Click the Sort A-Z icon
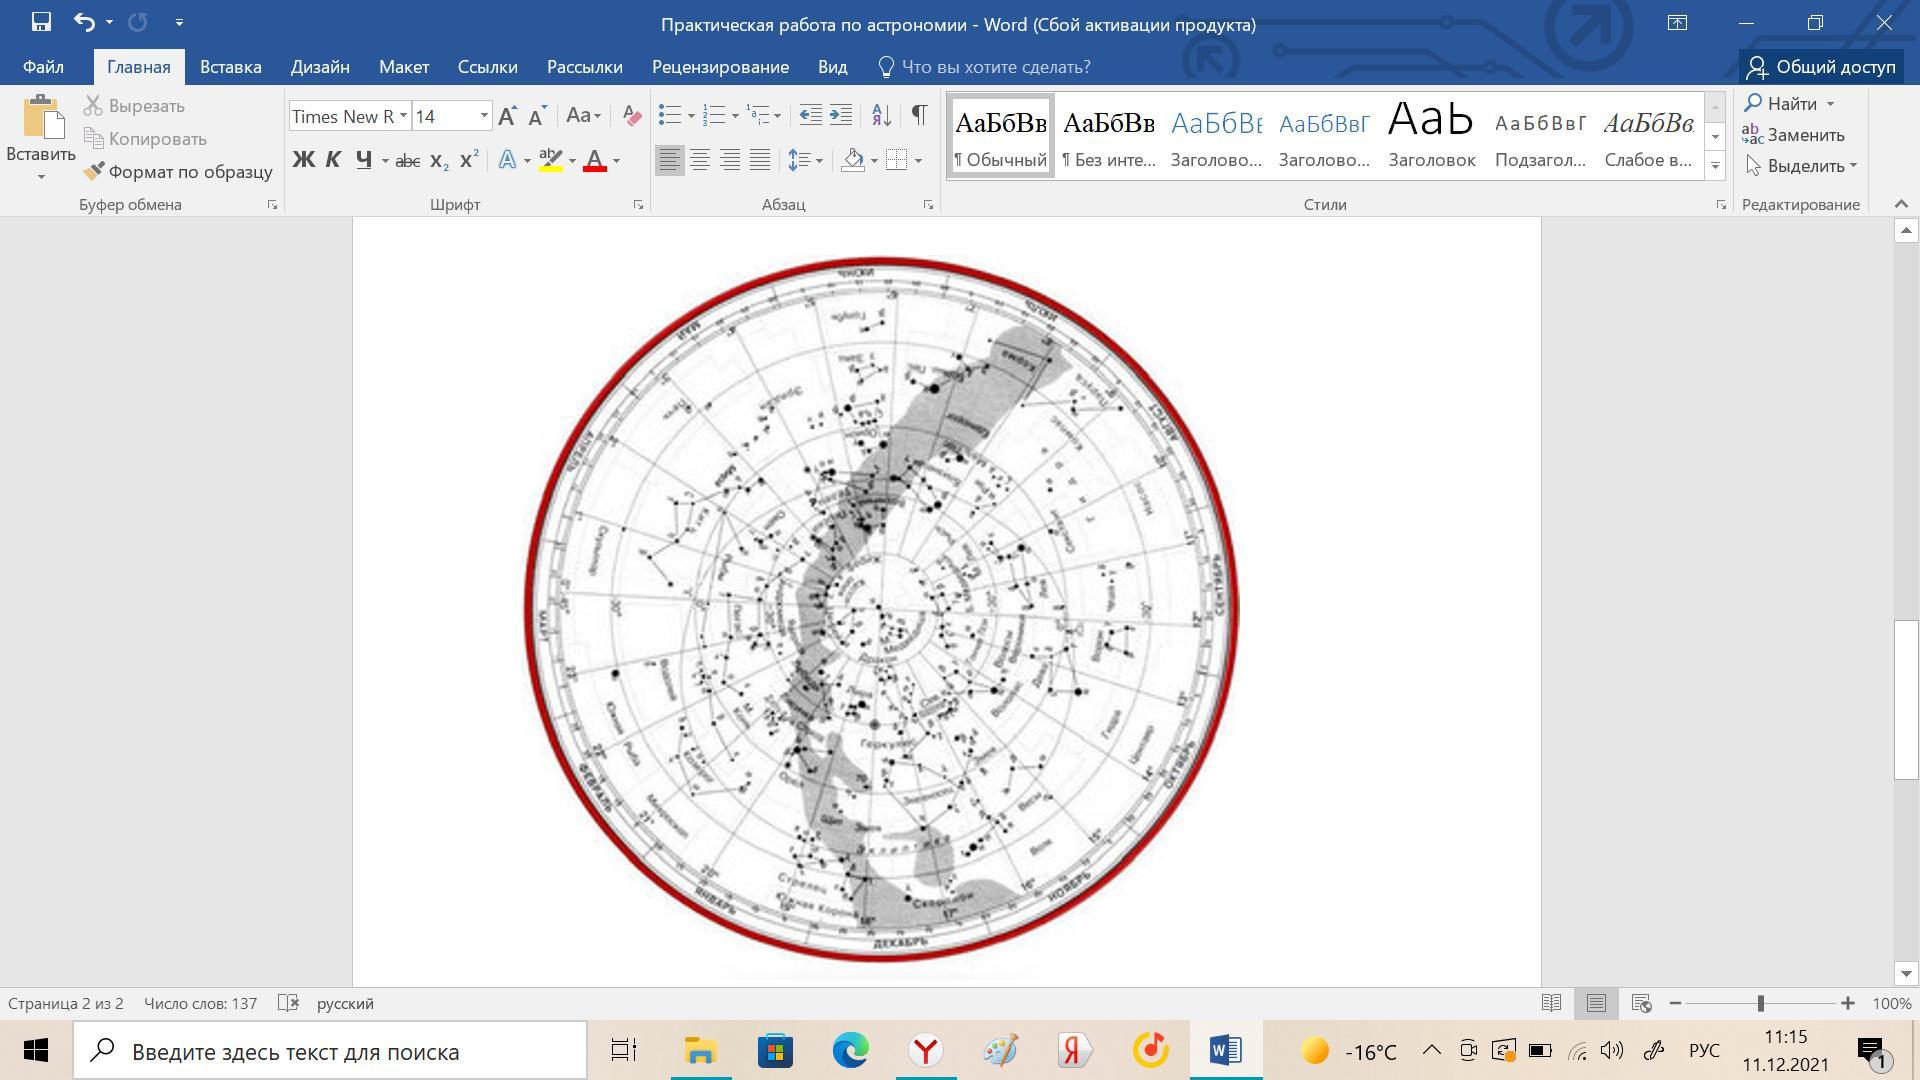 click(881, 115)
